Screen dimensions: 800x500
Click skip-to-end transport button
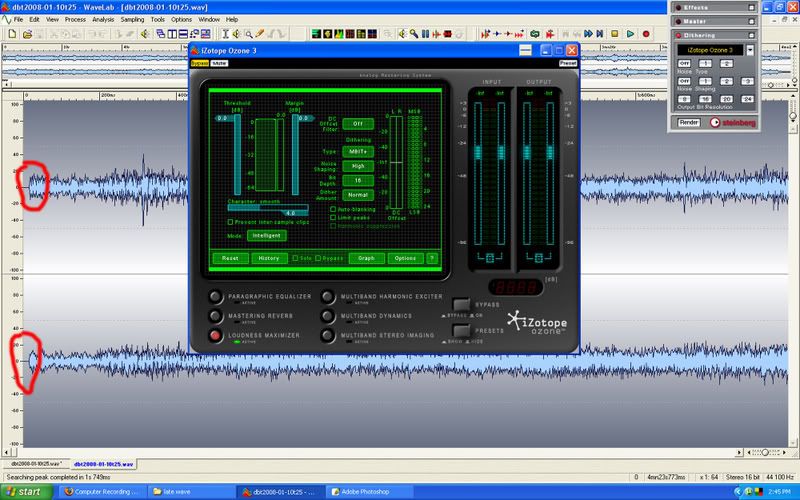click(x=600, y=34)
